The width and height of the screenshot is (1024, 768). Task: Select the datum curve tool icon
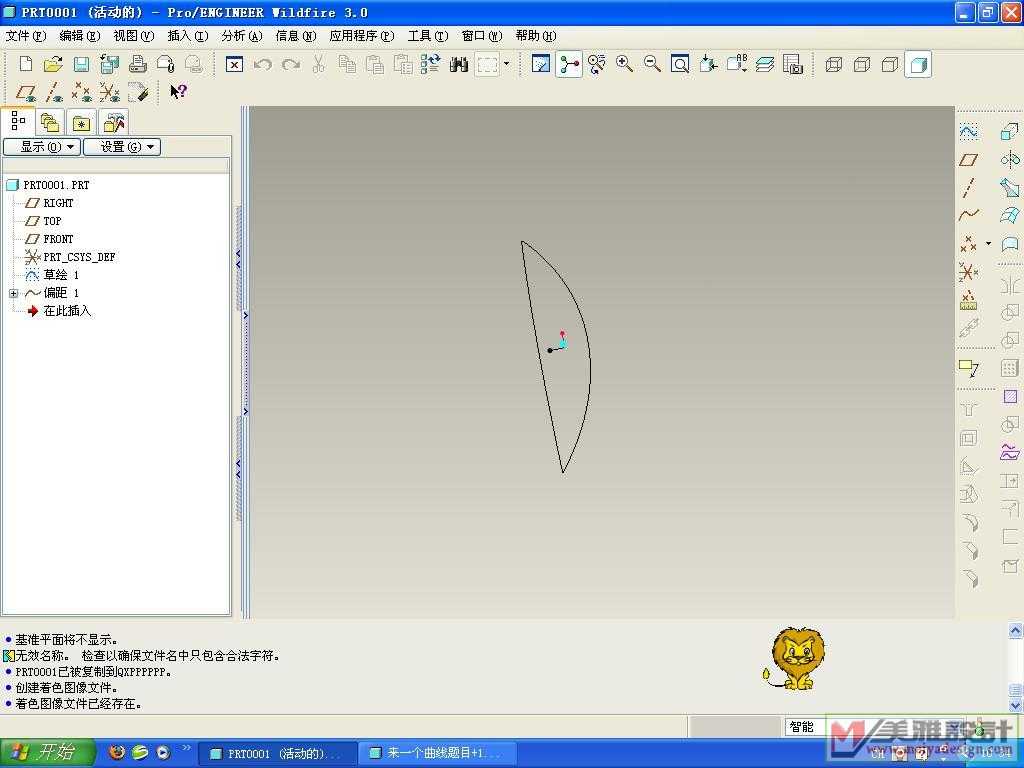point(968,215)
